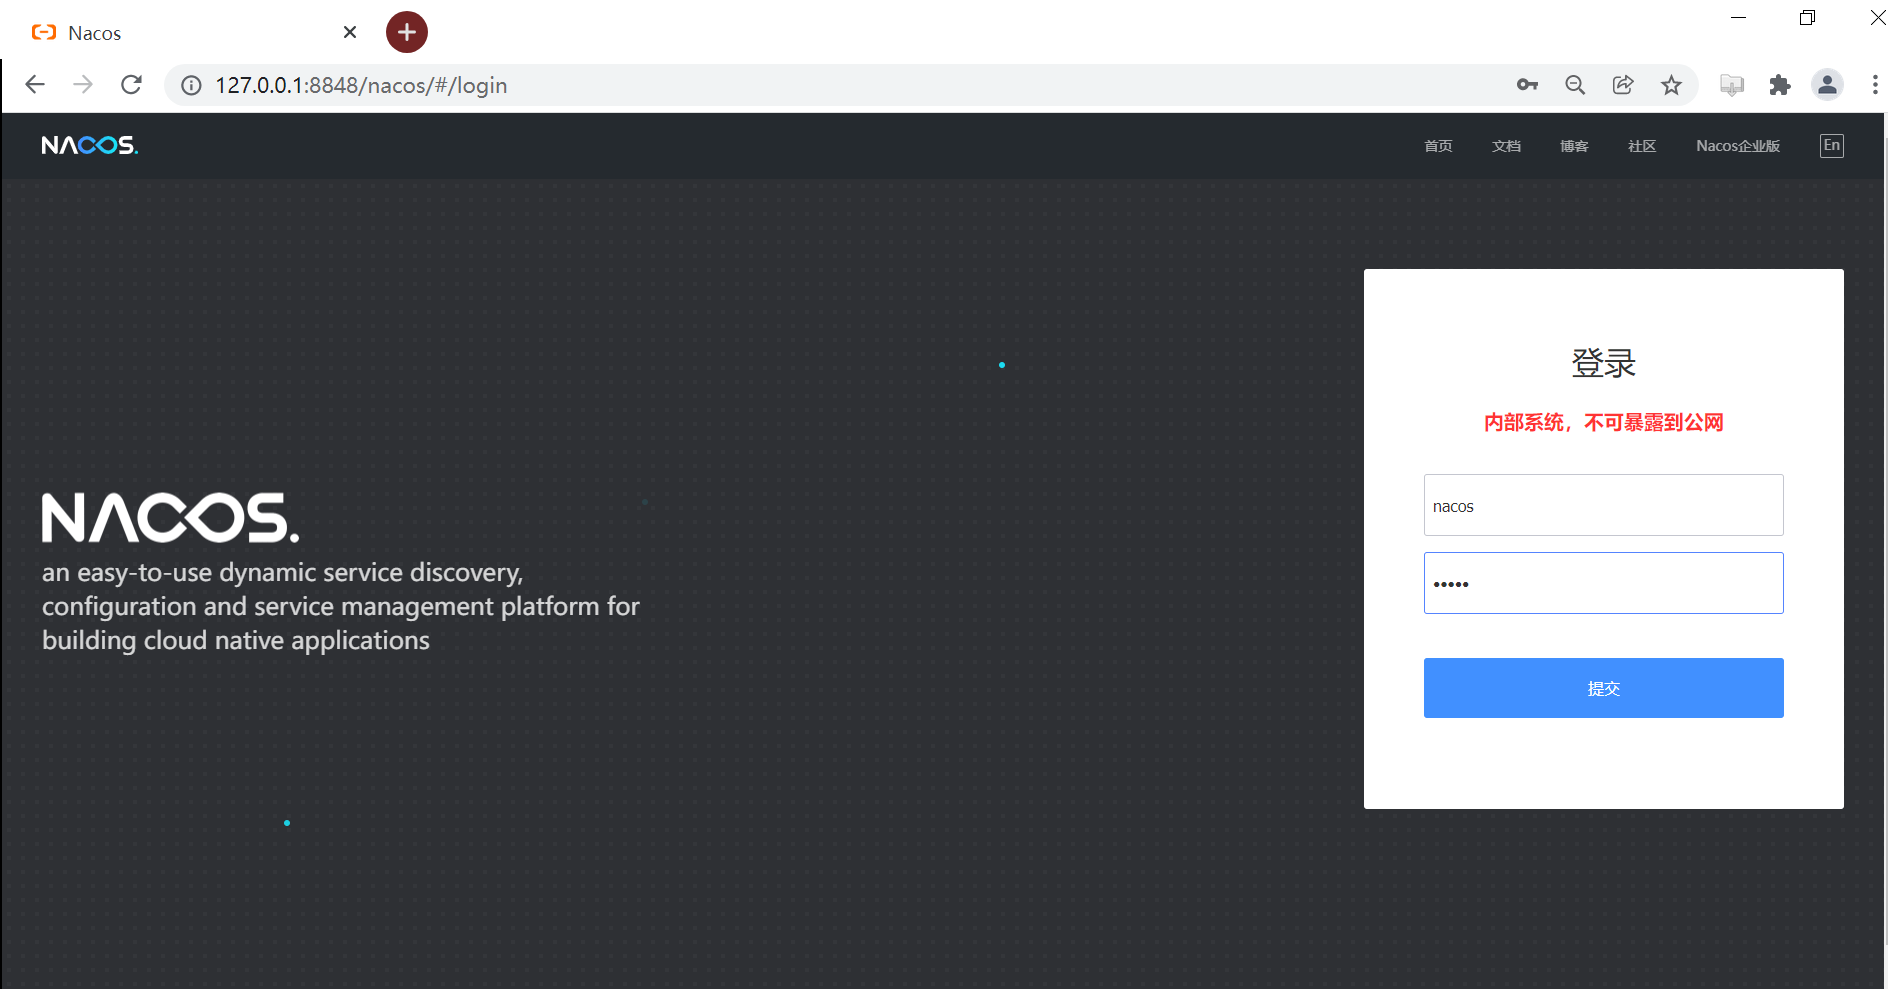Go back to the previous page

click(x=35, y=85)
